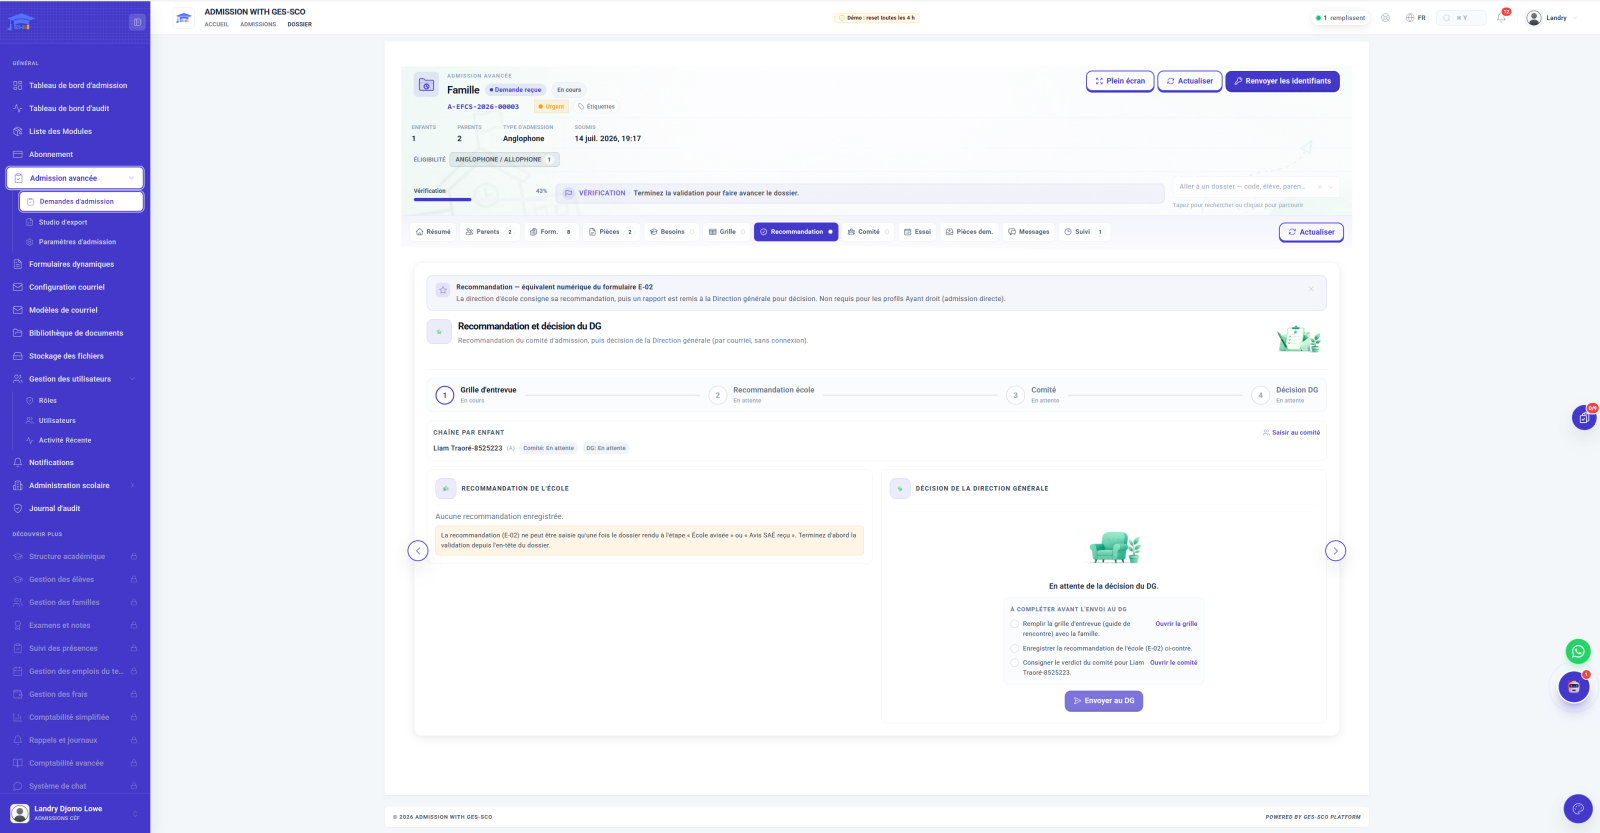The height and width of the screenshot is (833, 1600).
Task: Click the Vérification progress bar
Action: [x=480, y=199]
